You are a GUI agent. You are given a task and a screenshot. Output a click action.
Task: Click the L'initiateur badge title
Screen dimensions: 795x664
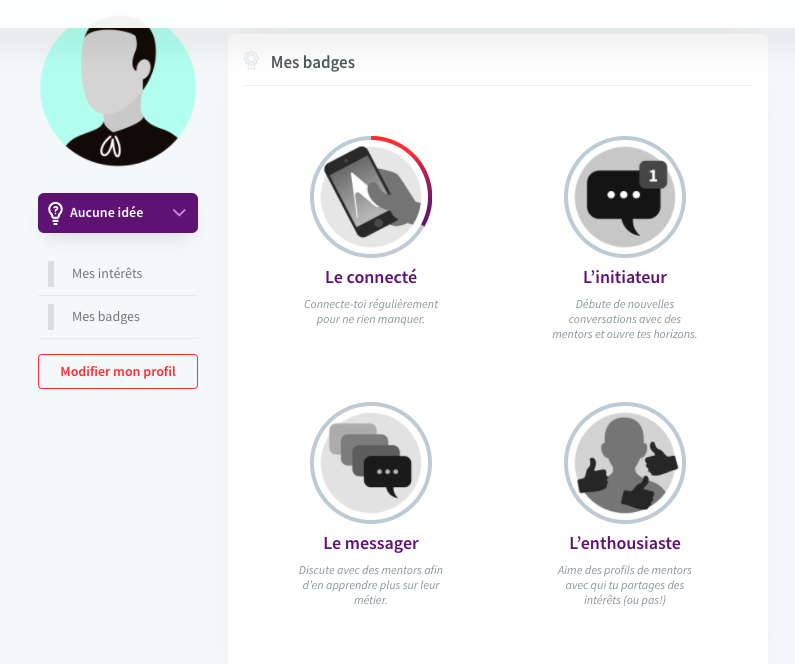click(x=624, y=277)
